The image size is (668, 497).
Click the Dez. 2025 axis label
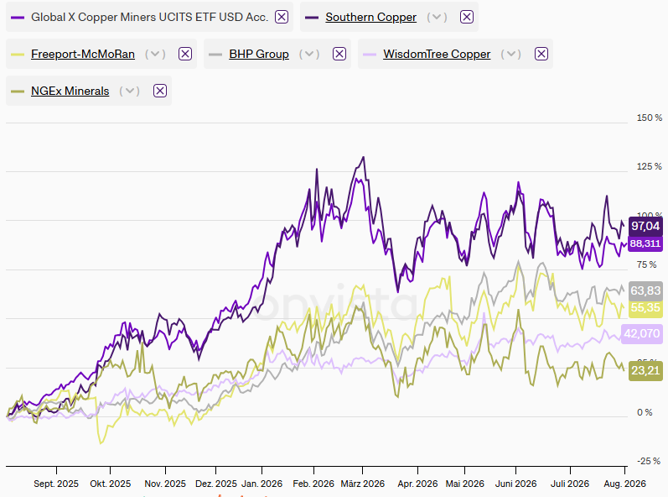click(216, 484)
